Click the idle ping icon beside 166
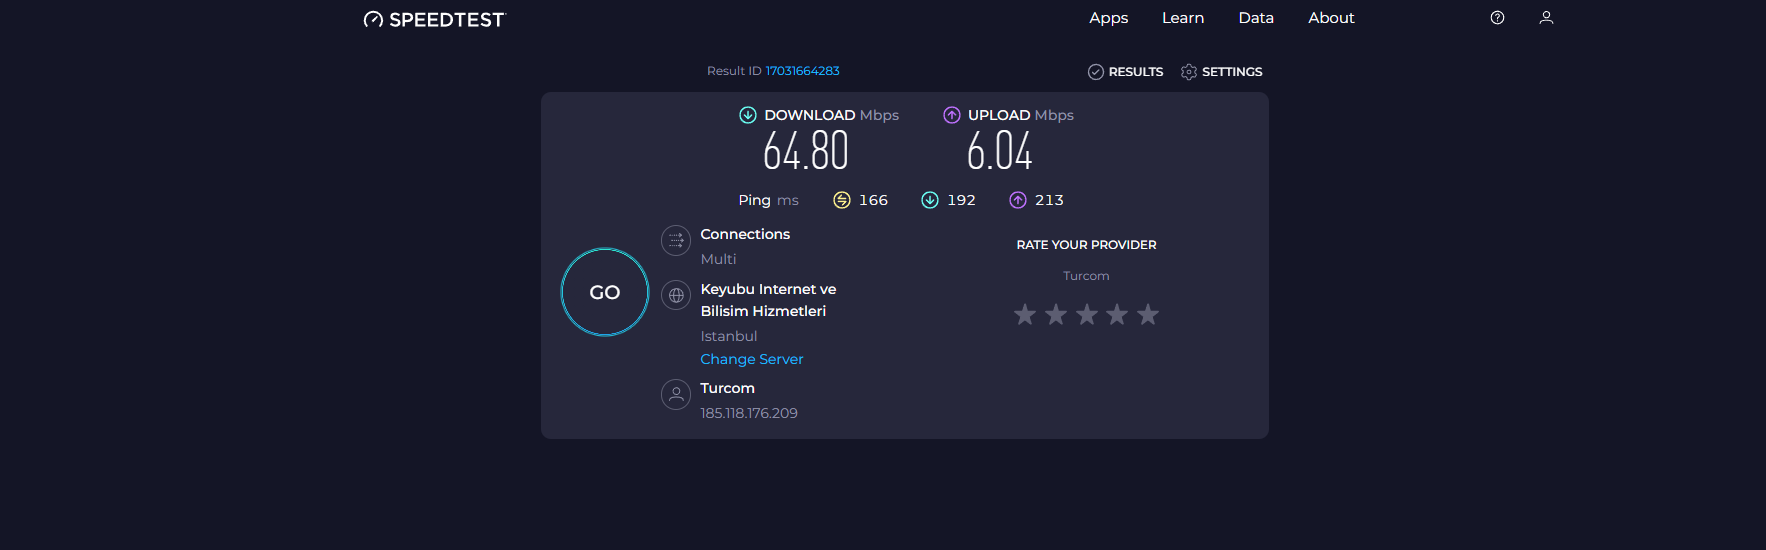The image size is (1766, 550). click(842, 200)
